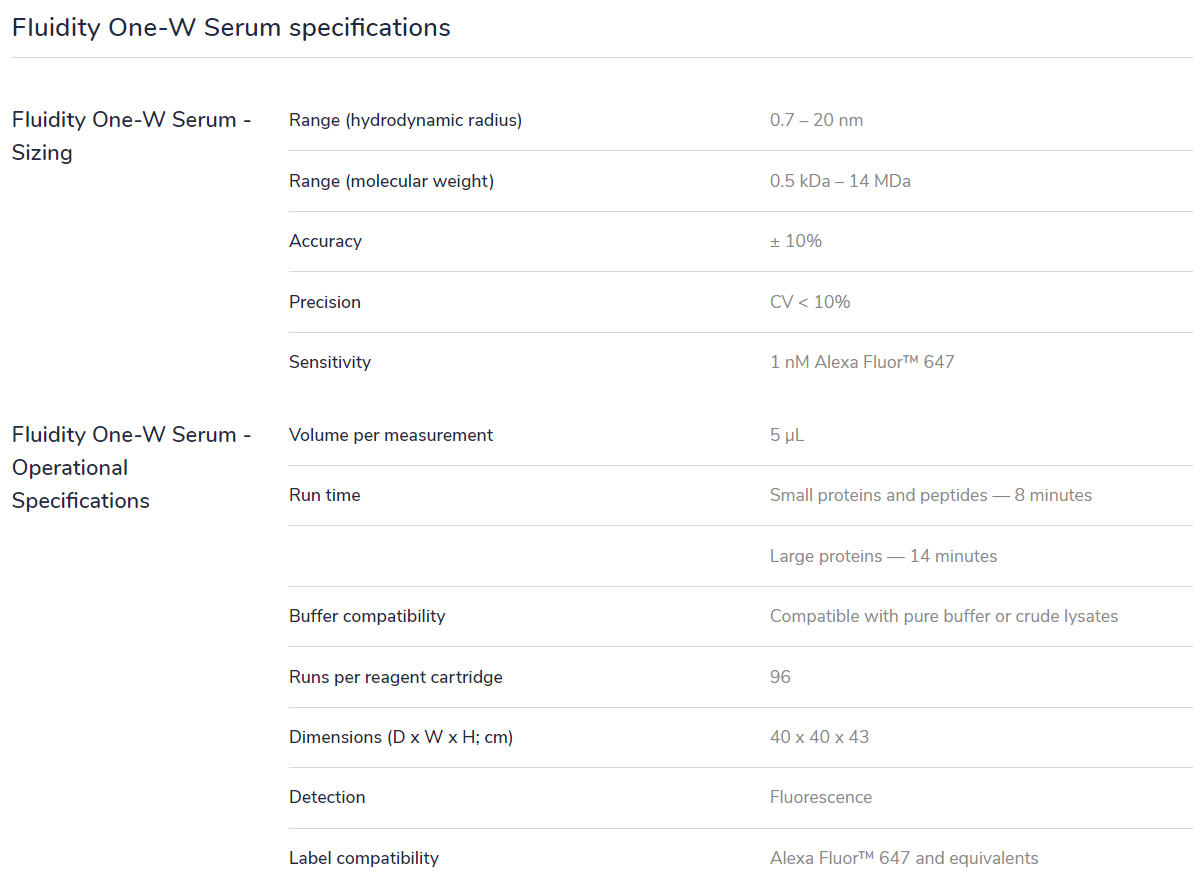Click the Label compatibility row label
The width and height of the screenshot is (1193, 888).
[x=364, y=858]
